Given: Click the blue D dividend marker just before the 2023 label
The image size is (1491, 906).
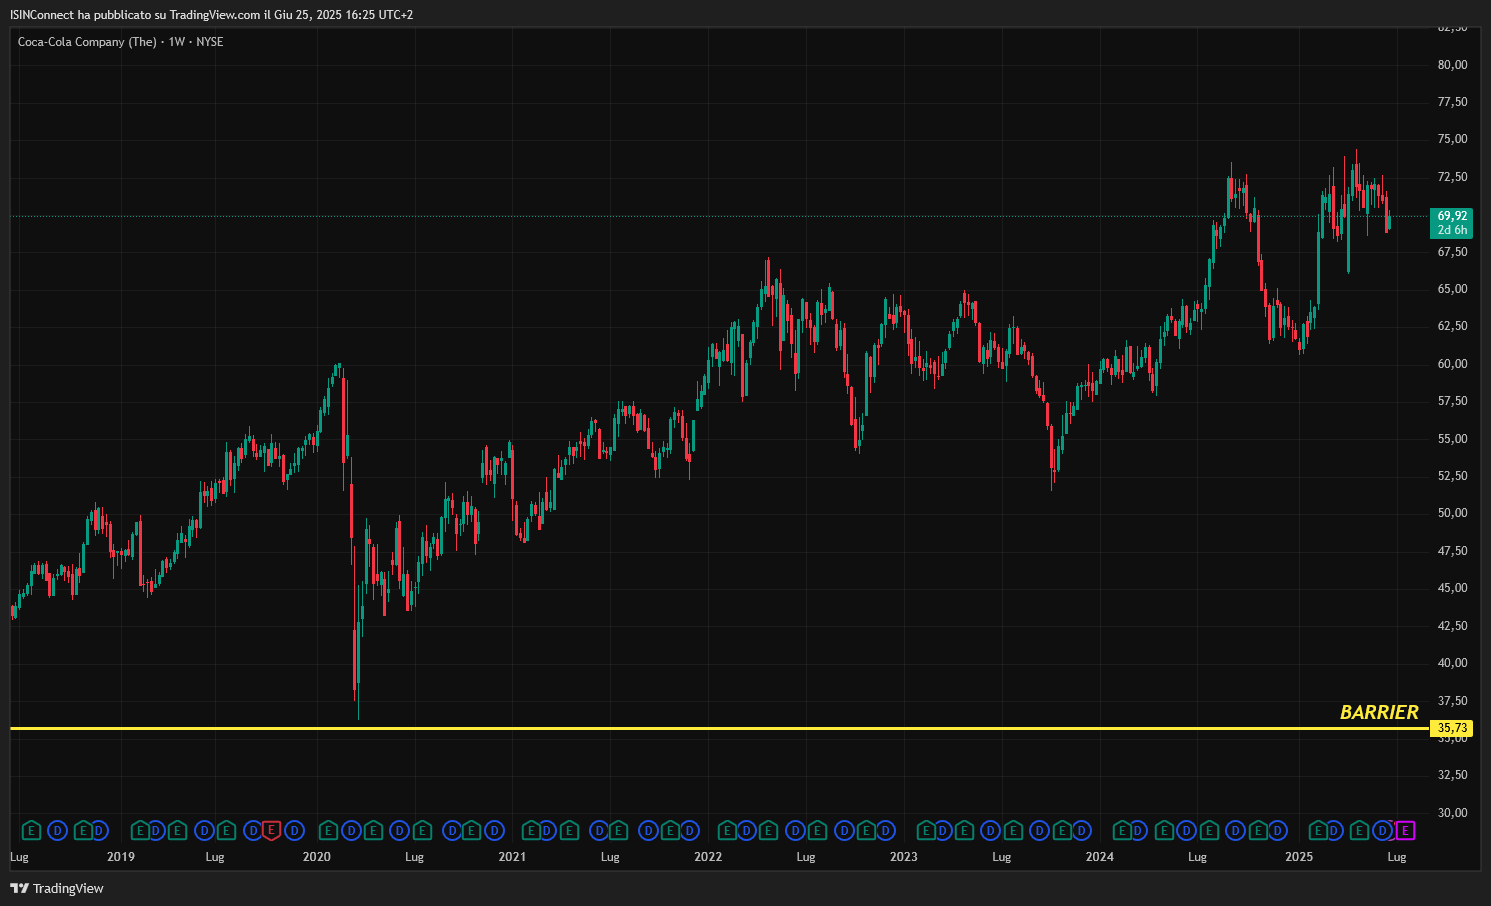Looking at the screenshot, I should 886,830.
